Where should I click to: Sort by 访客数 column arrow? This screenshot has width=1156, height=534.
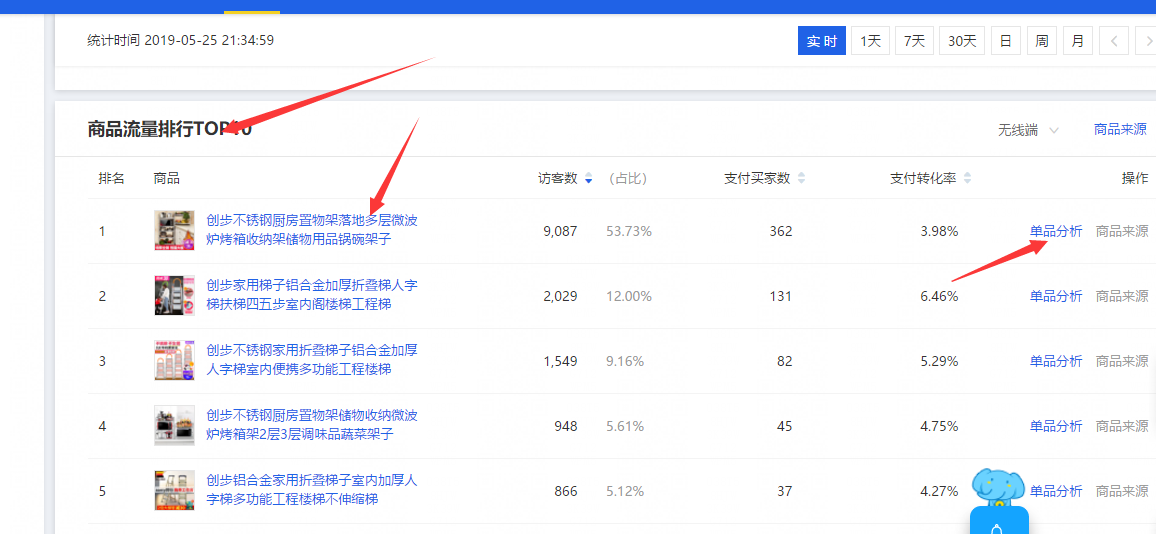pos(588,179)
